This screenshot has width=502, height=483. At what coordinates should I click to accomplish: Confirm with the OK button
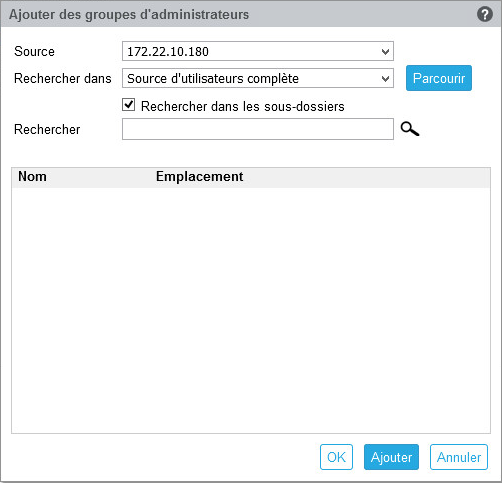click(336, 457)
